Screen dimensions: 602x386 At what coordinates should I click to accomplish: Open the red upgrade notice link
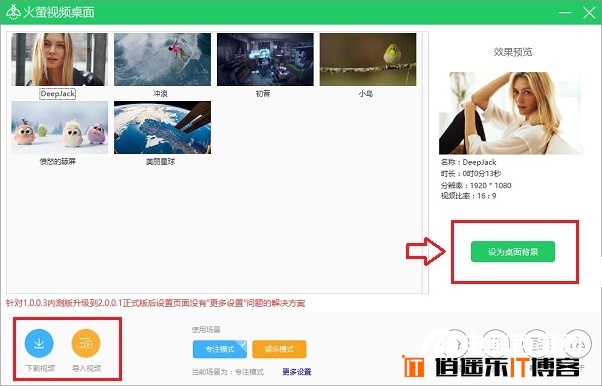click(155, 303)
